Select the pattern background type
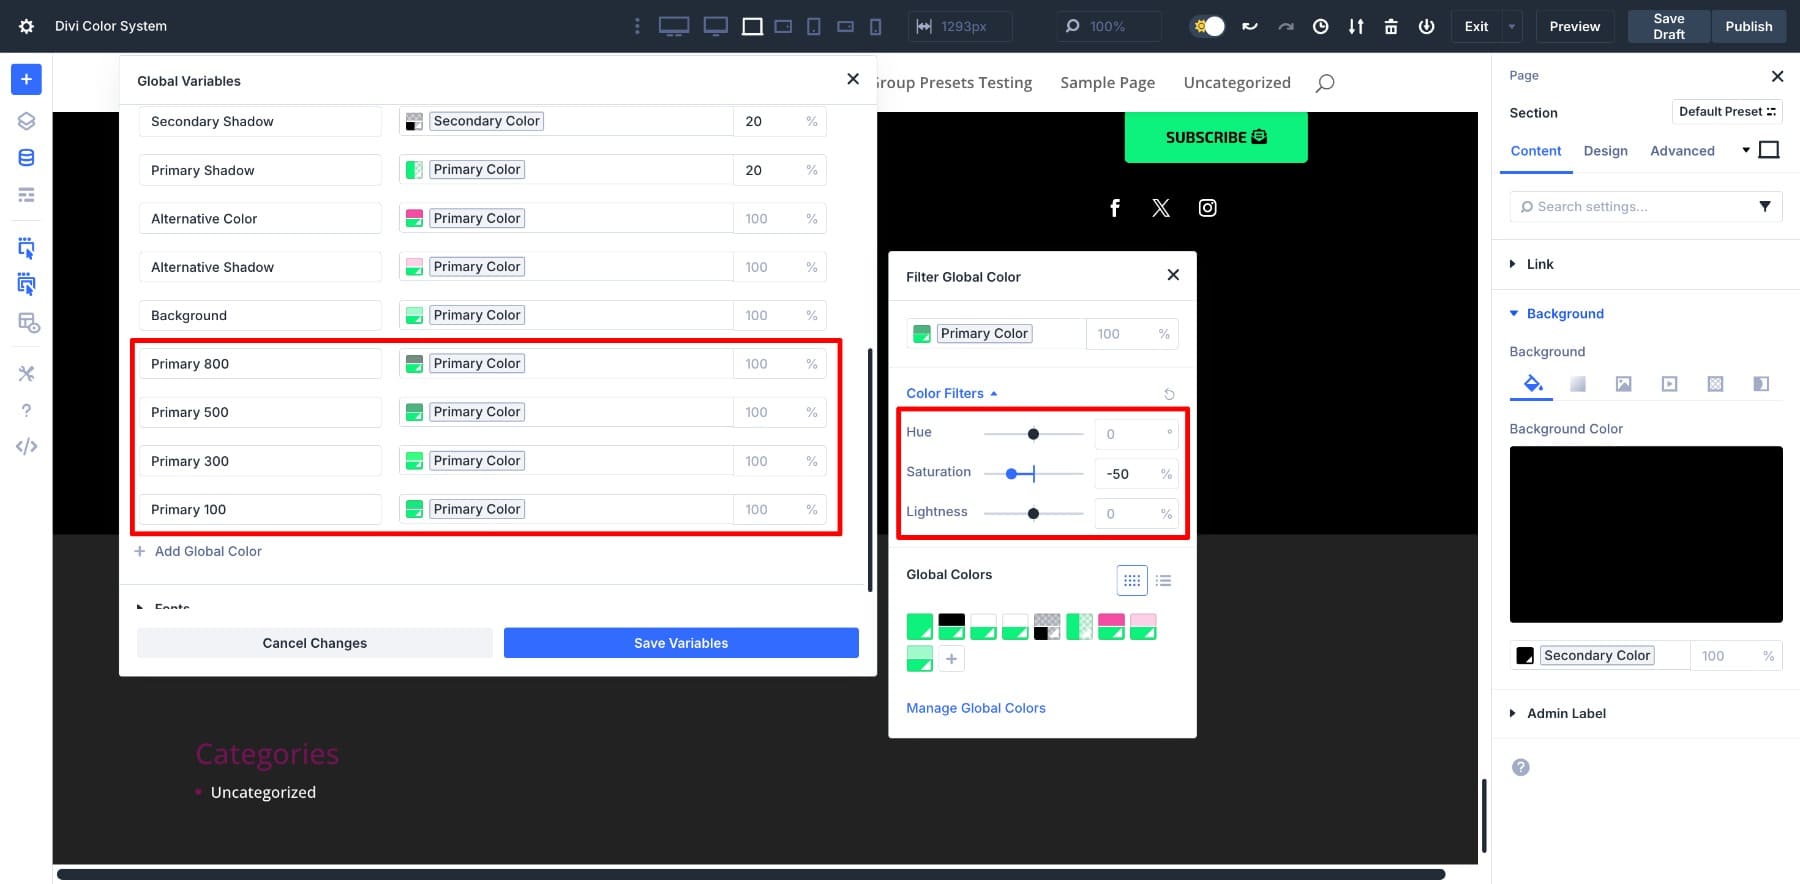1800x884 pixels. coord(1716,383)
